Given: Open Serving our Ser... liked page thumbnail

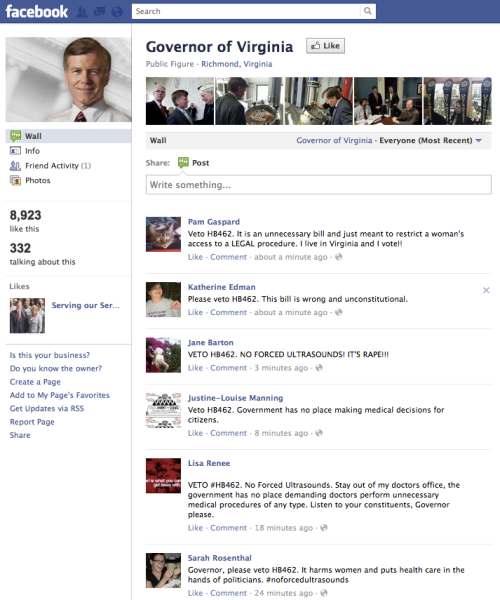Looking at the screenshot, I should pos(27,316).
